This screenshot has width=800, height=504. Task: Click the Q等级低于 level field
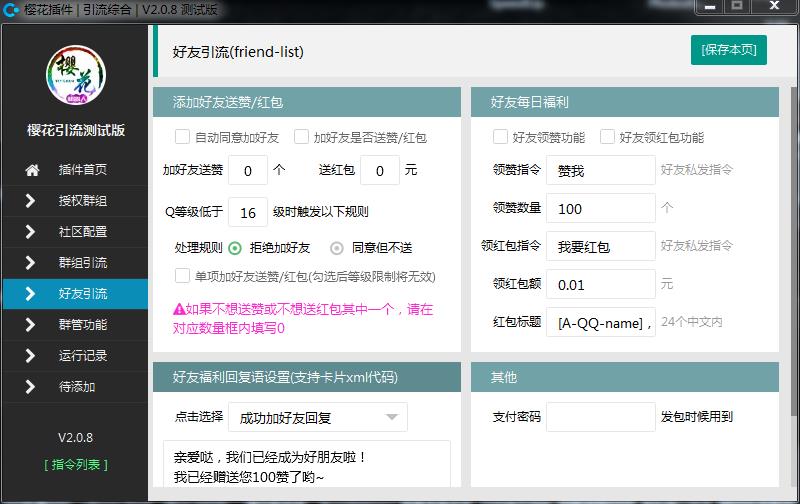(248, 212)
